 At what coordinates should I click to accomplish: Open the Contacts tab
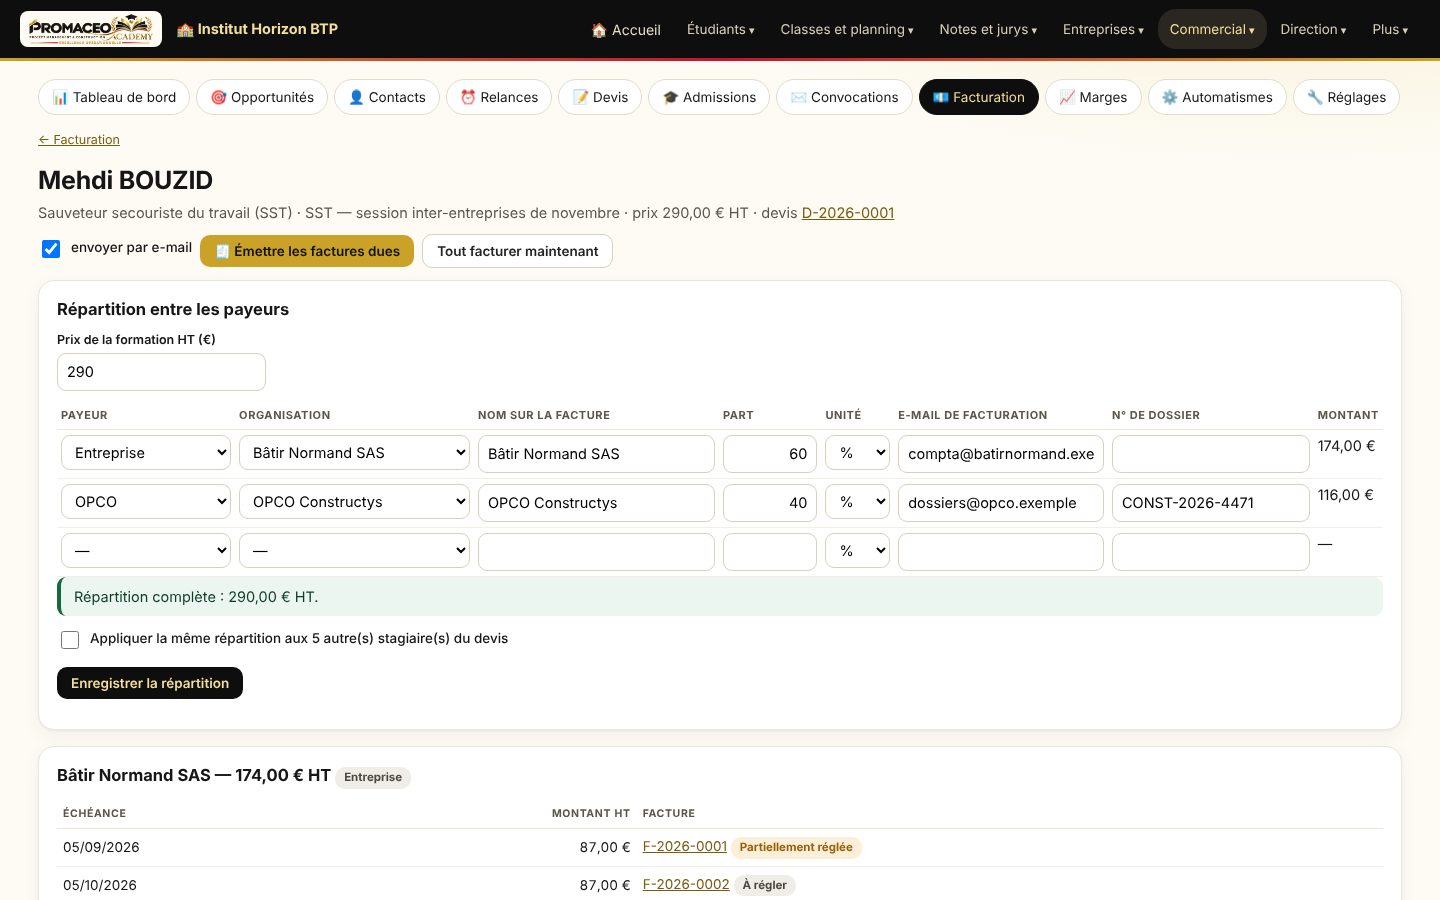click(x=387, y=97)
